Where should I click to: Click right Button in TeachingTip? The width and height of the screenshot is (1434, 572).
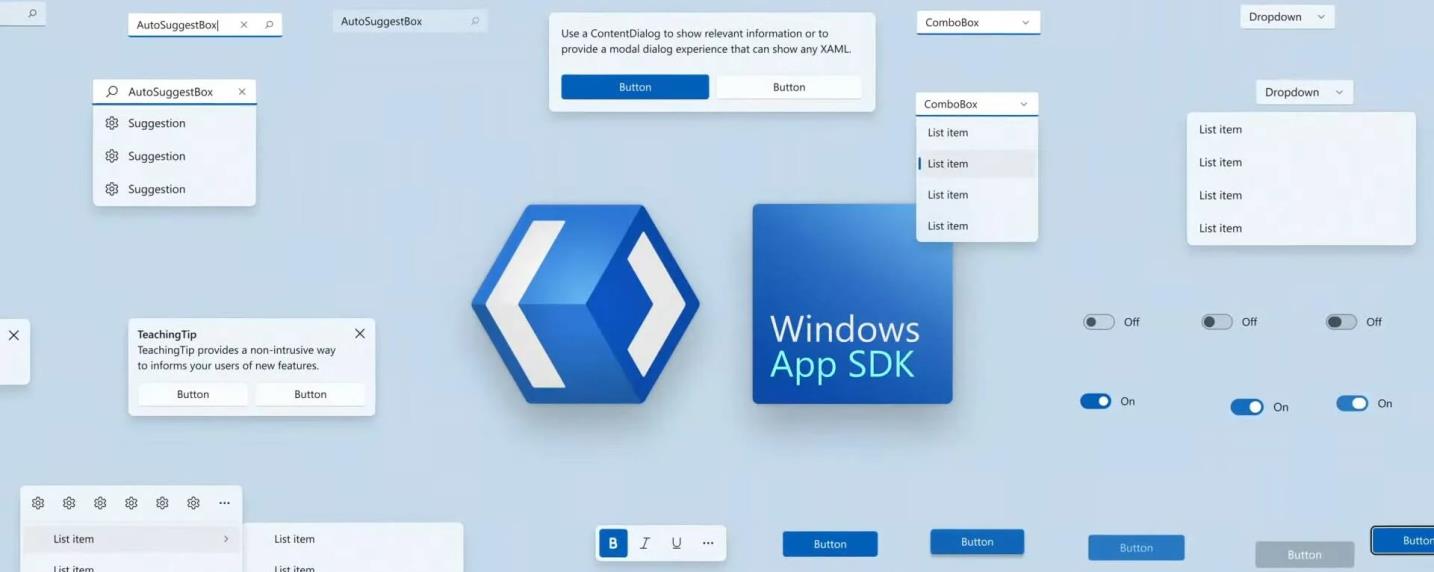point(310,394)
